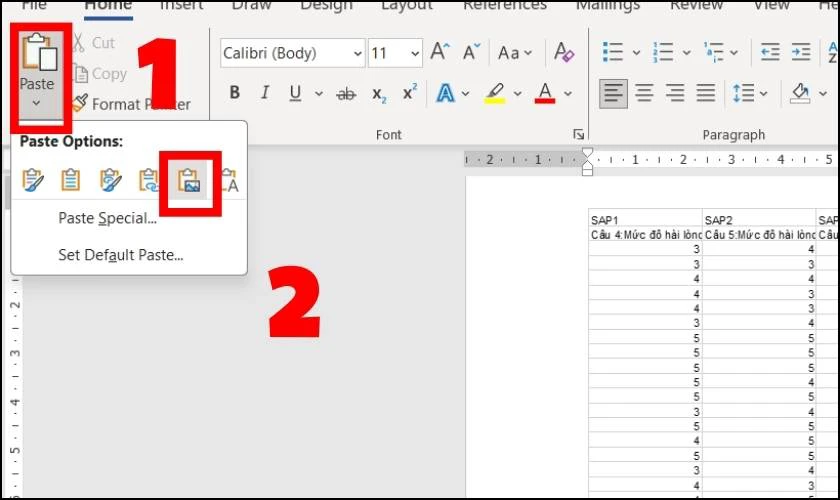Open the Text Effects dropdown arrow
This screenshot has width=840, height=500.
465,94
